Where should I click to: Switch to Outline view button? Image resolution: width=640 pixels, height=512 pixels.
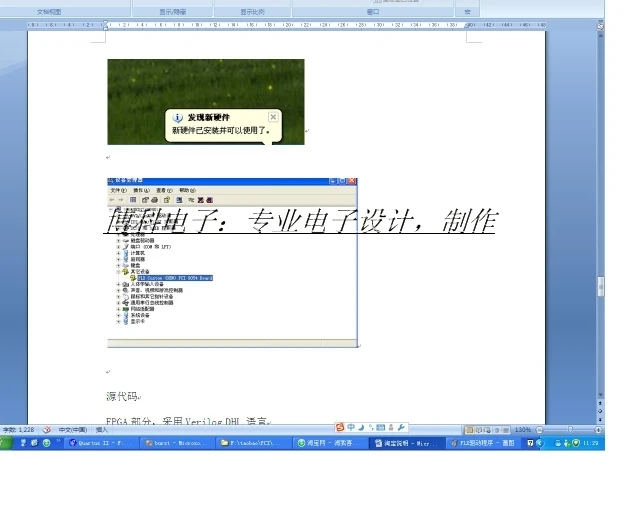(x=497, y=430)
